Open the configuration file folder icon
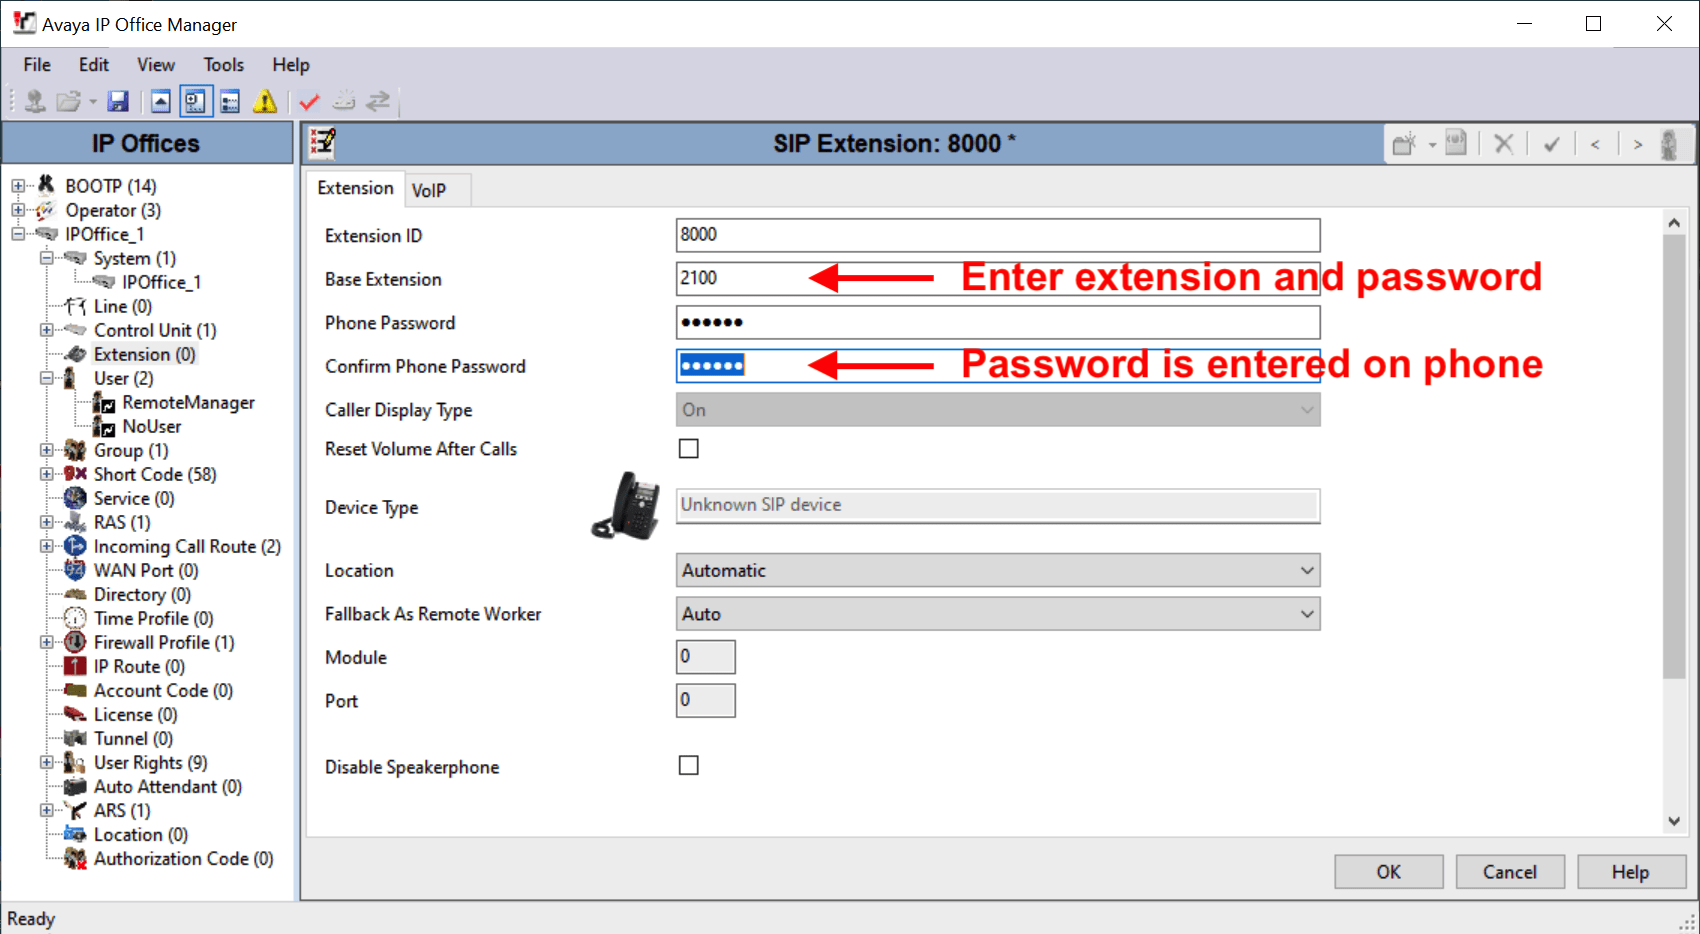Viewport: 1700px width, 934px height. tap(68, 101)
